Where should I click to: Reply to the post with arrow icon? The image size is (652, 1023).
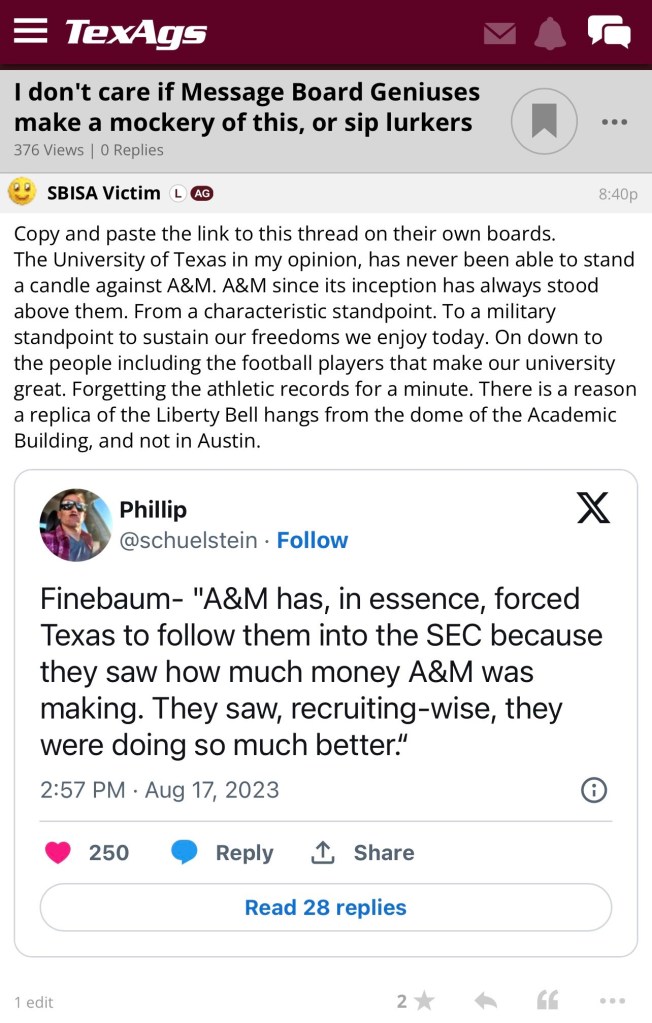point(485,1001)
